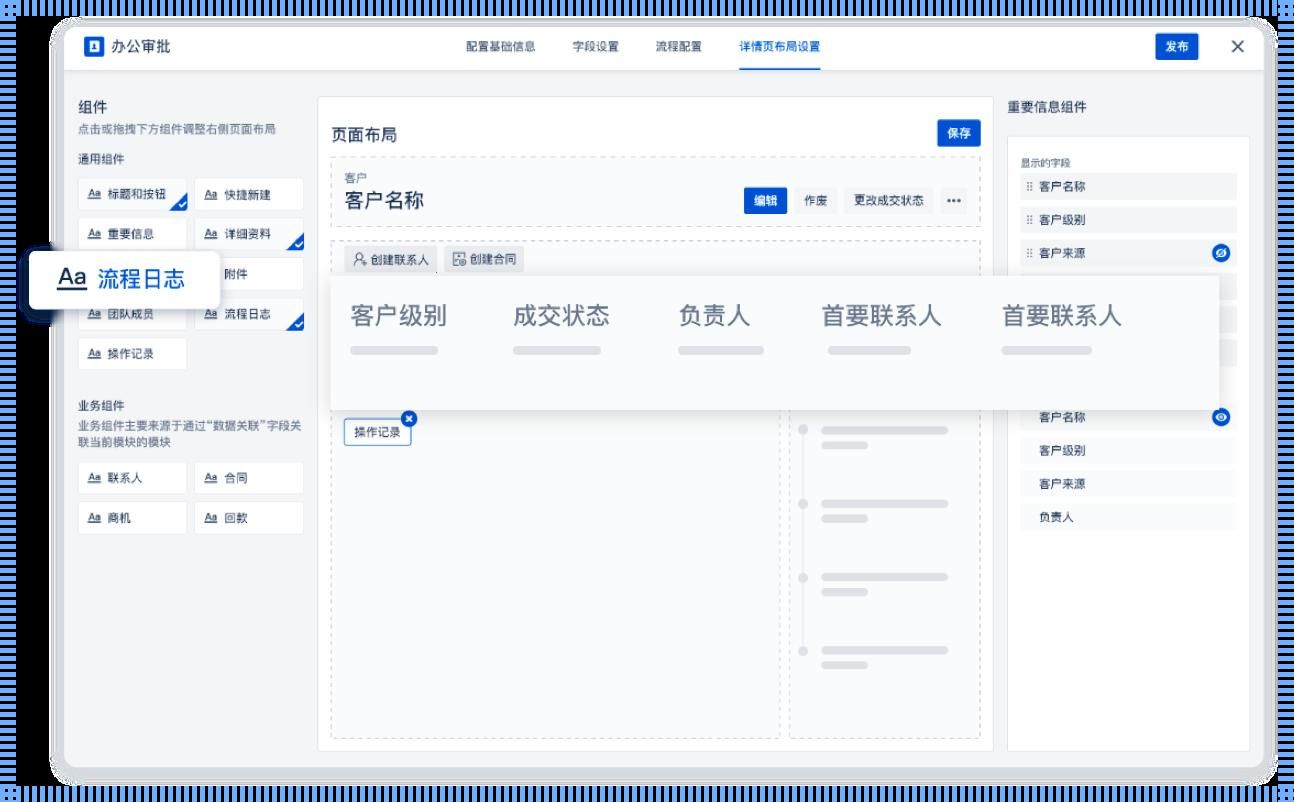Click 保存 to save the page layout
The height and width of the screenshot is (802, 1294).
959,133
